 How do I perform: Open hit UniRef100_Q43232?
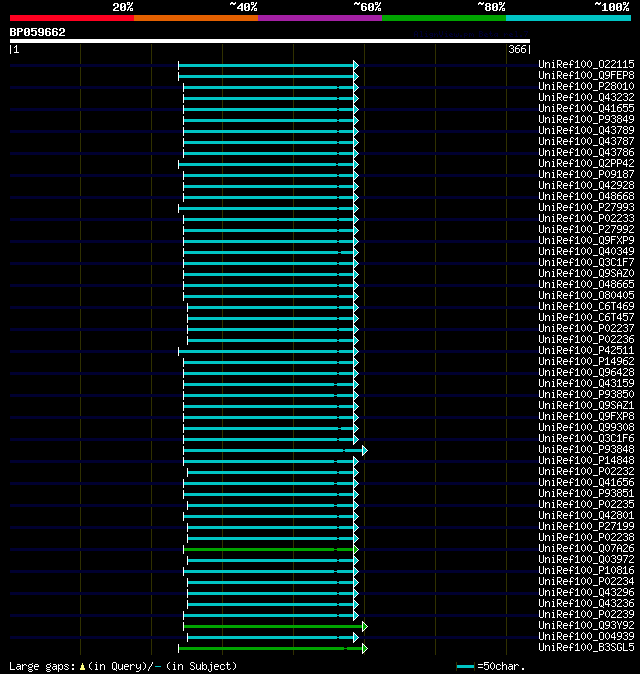(586, 98)
